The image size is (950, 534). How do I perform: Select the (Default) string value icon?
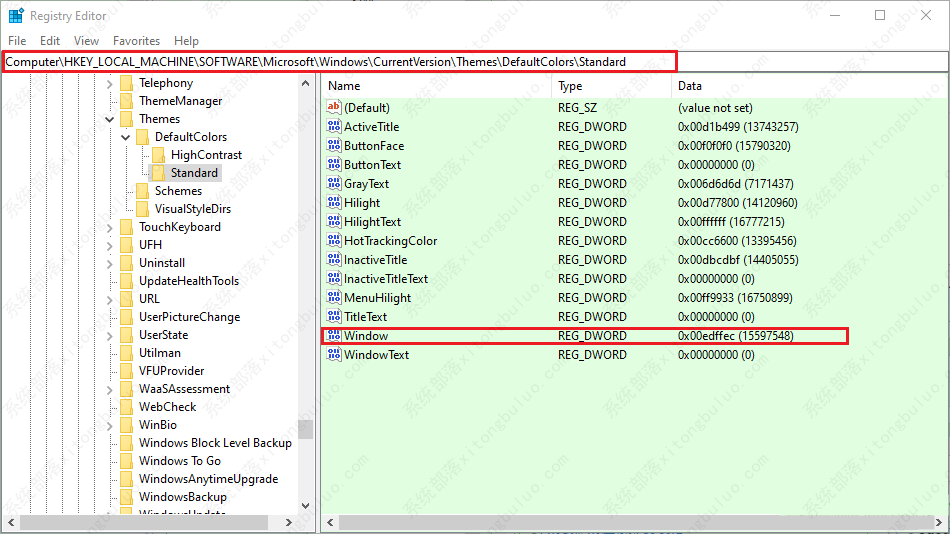[x=334, y=107]
